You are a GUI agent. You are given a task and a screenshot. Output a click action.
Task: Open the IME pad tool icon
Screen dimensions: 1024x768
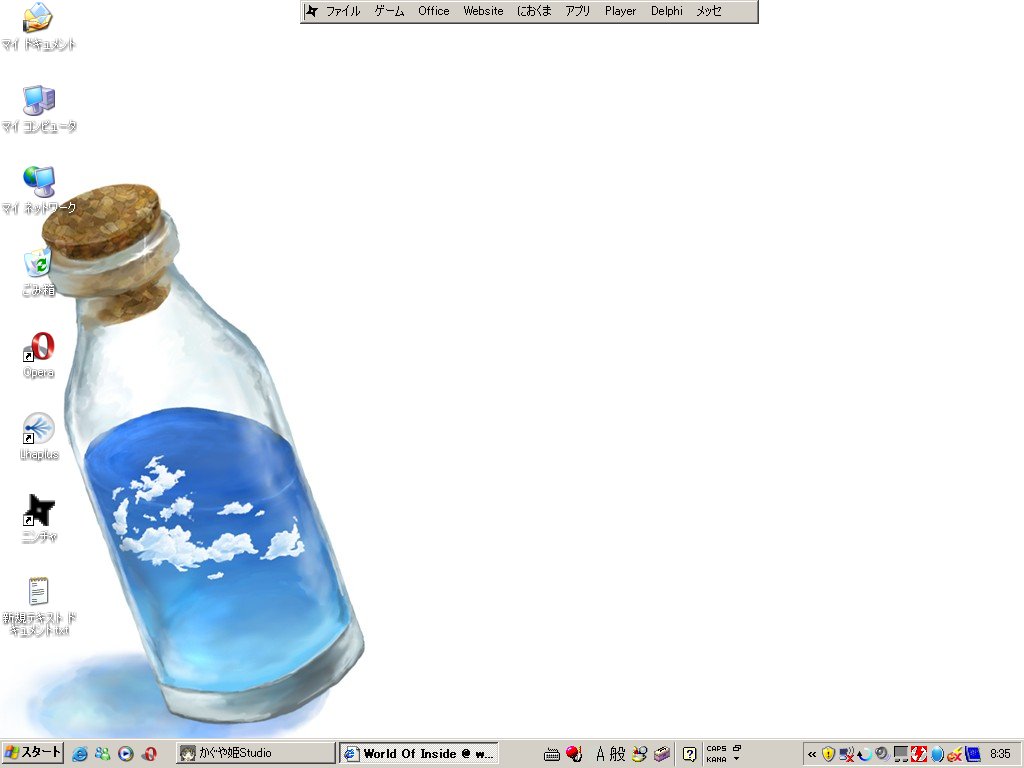pyautogui.click(x=639, y=754)
